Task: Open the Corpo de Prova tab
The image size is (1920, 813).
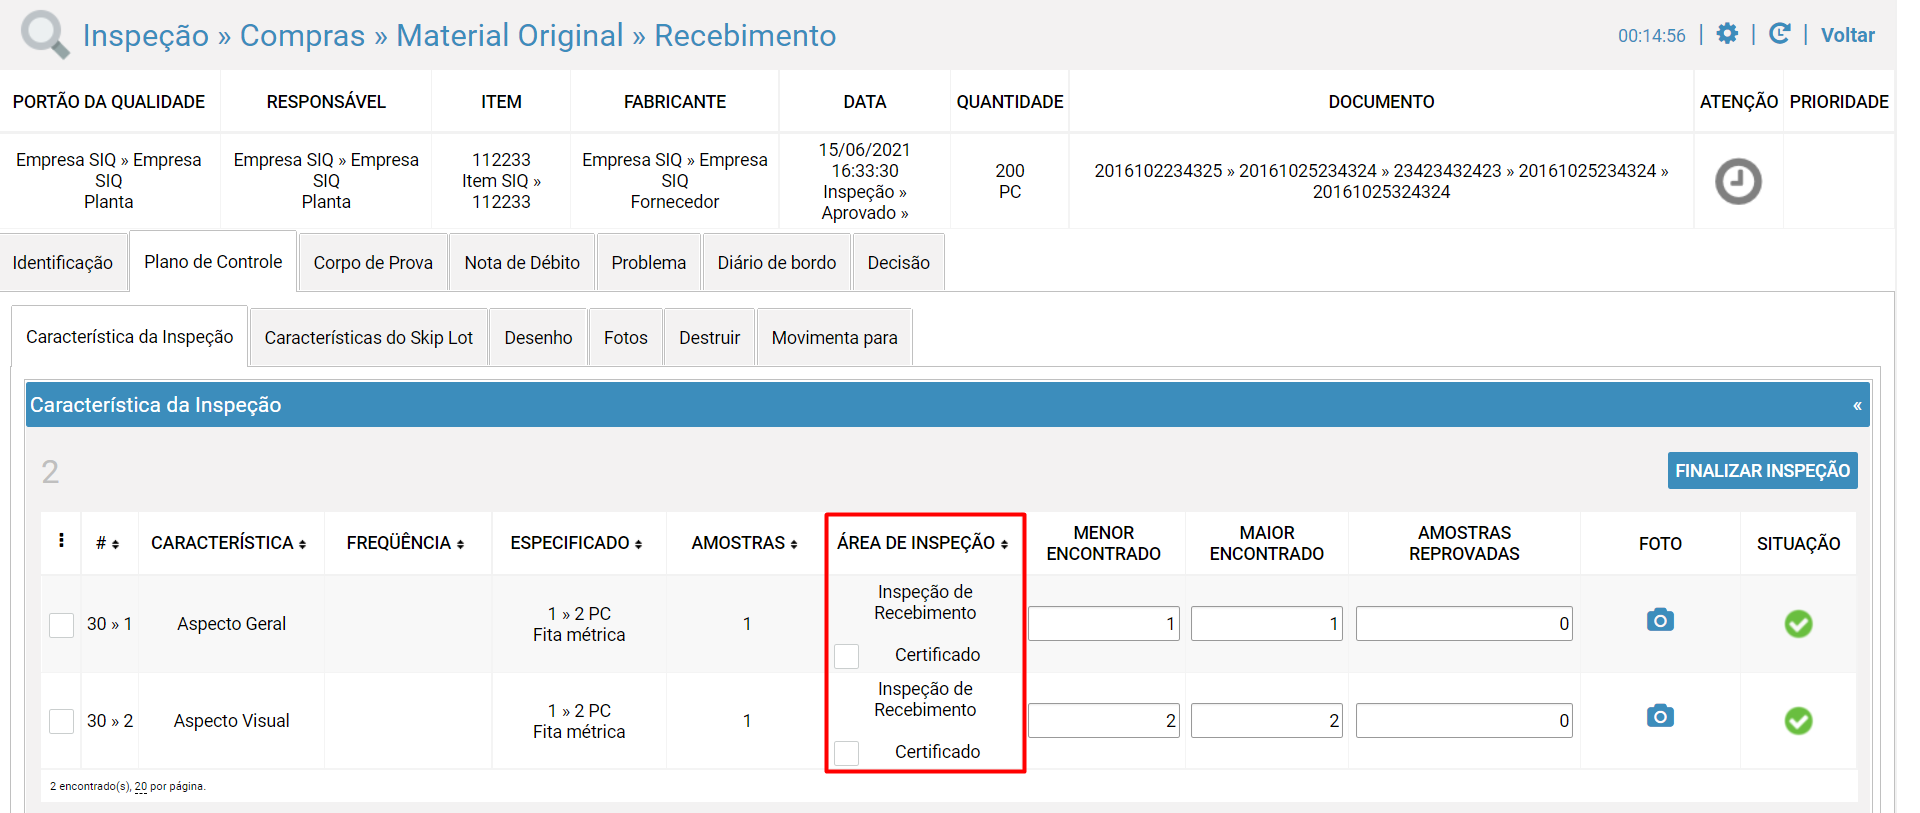Action: [373, 262]
